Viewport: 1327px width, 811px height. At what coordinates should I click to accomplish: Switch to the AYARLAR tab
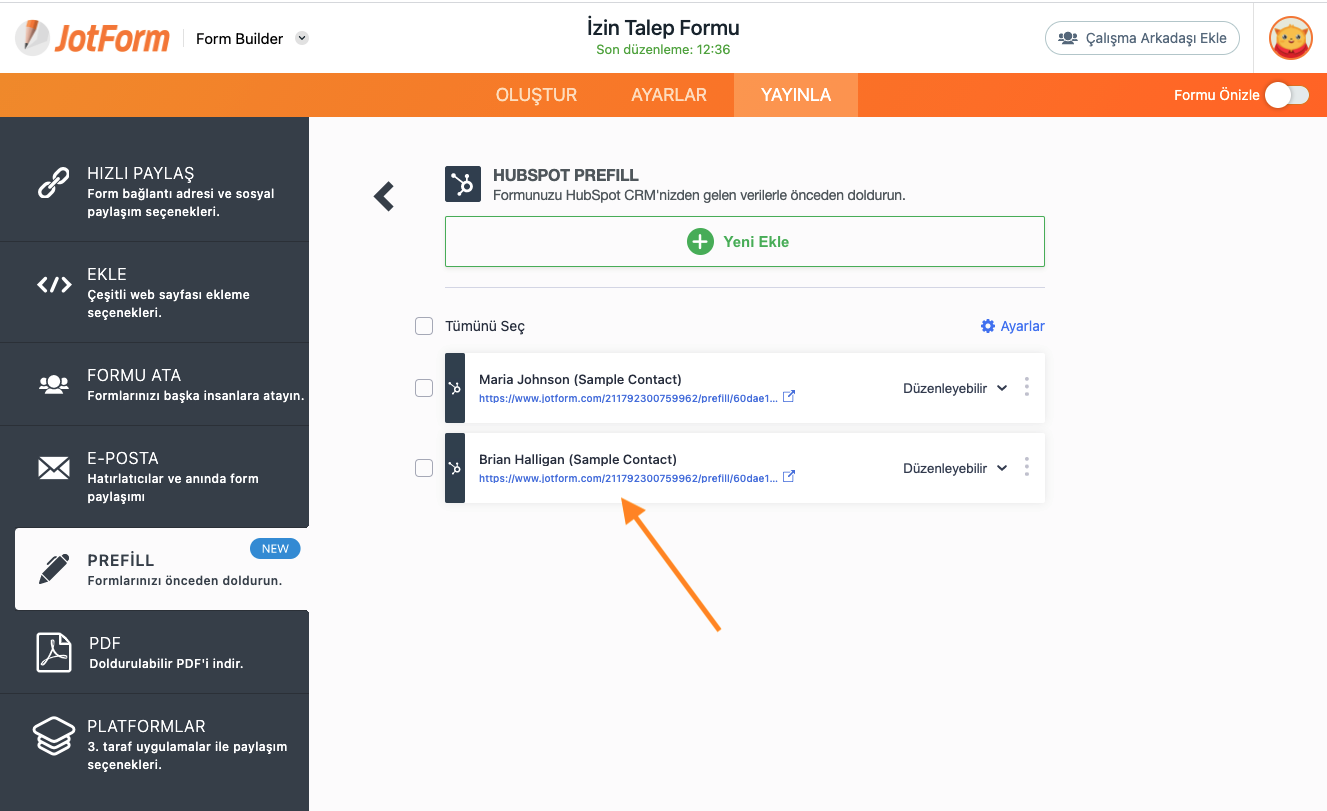click(x=669, y=95)
